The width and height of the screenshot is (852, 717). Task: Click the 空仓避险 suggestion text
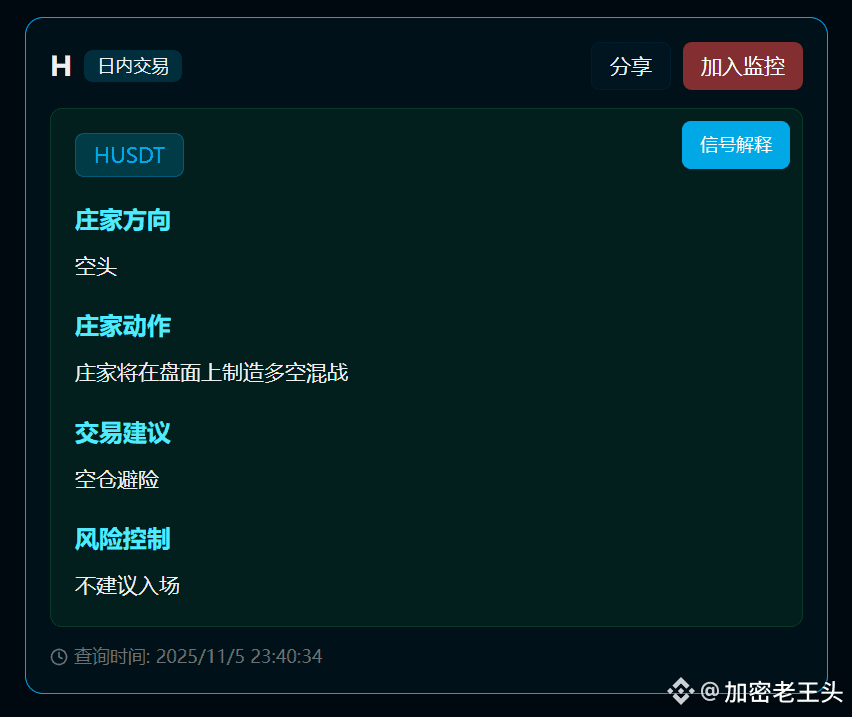[x=117, y=480]
